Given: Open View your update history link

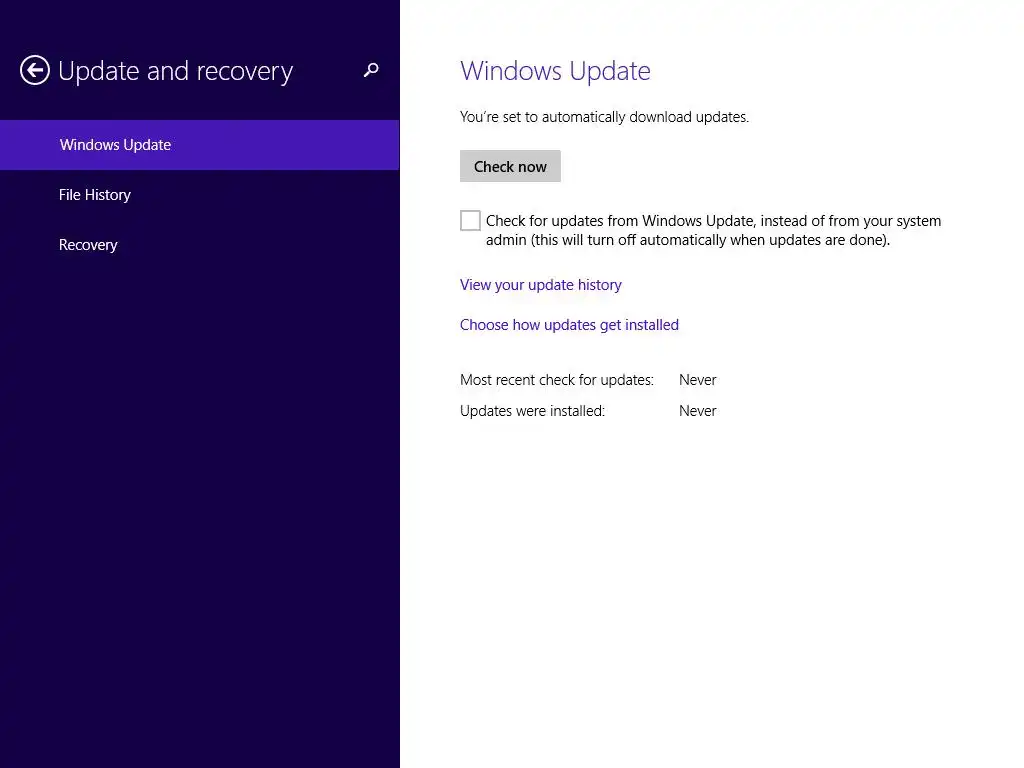Looking at the screenshot, I should [x=541, y=285].
